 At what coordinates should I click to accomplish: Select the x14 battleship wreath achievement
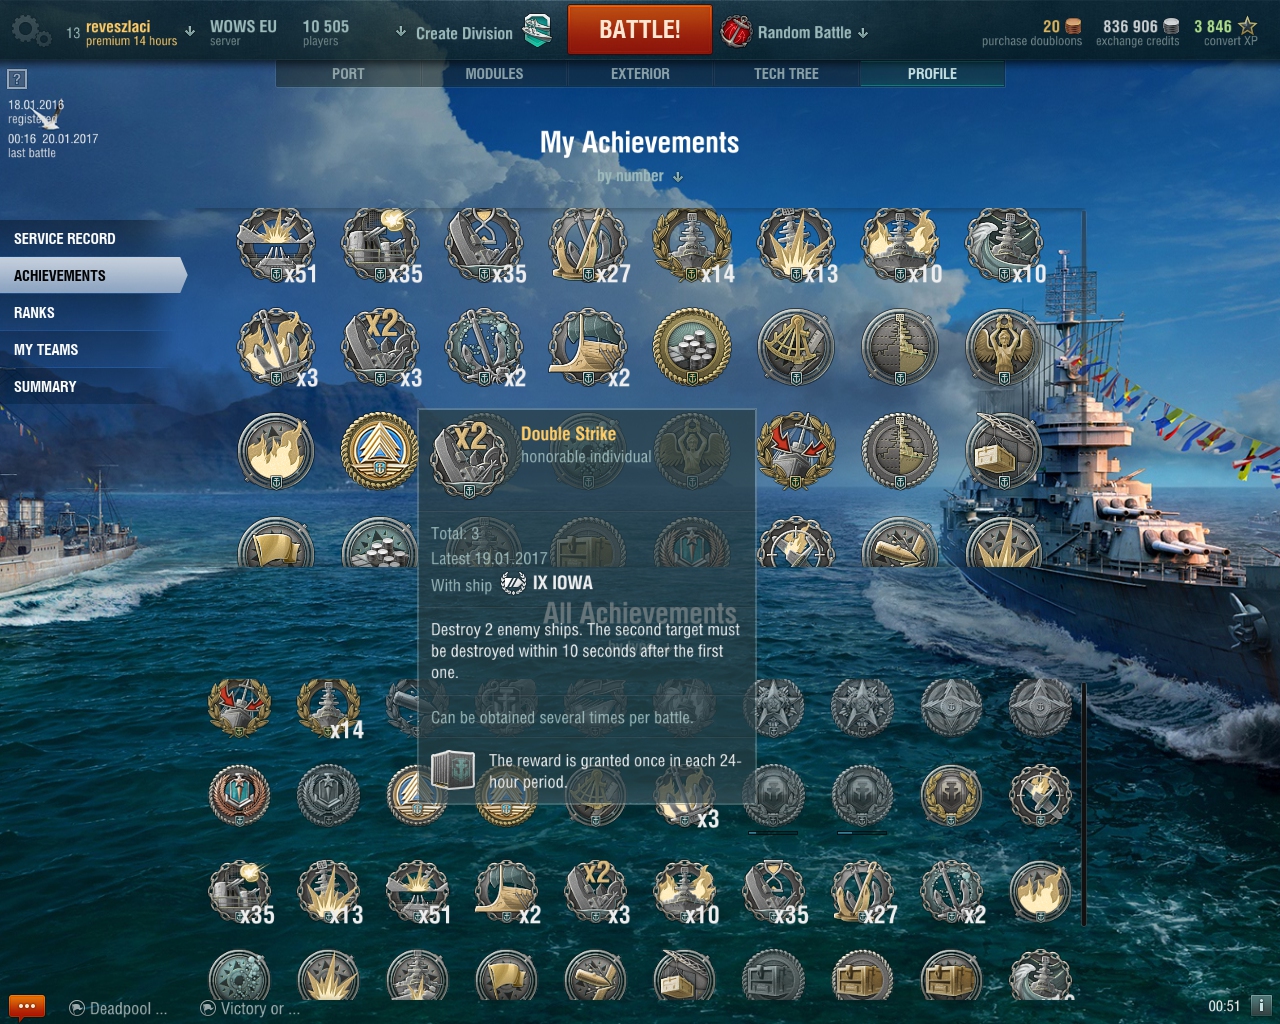[x=693, y=246]
